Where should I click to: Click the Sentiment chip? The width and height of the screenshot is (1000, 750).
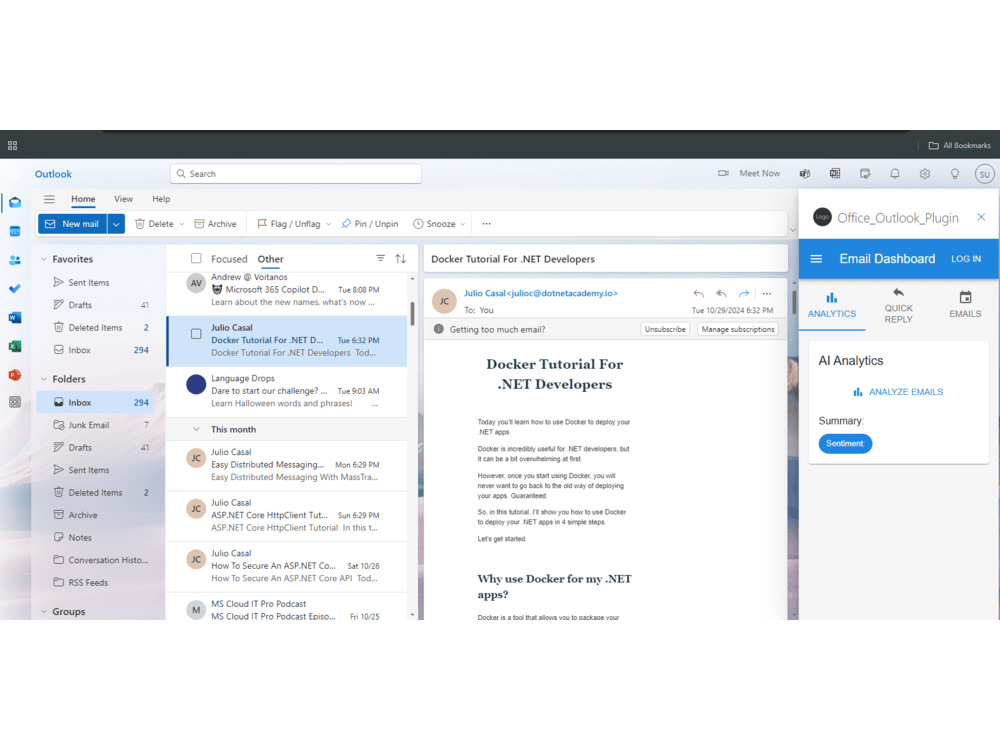pos(845,443)
